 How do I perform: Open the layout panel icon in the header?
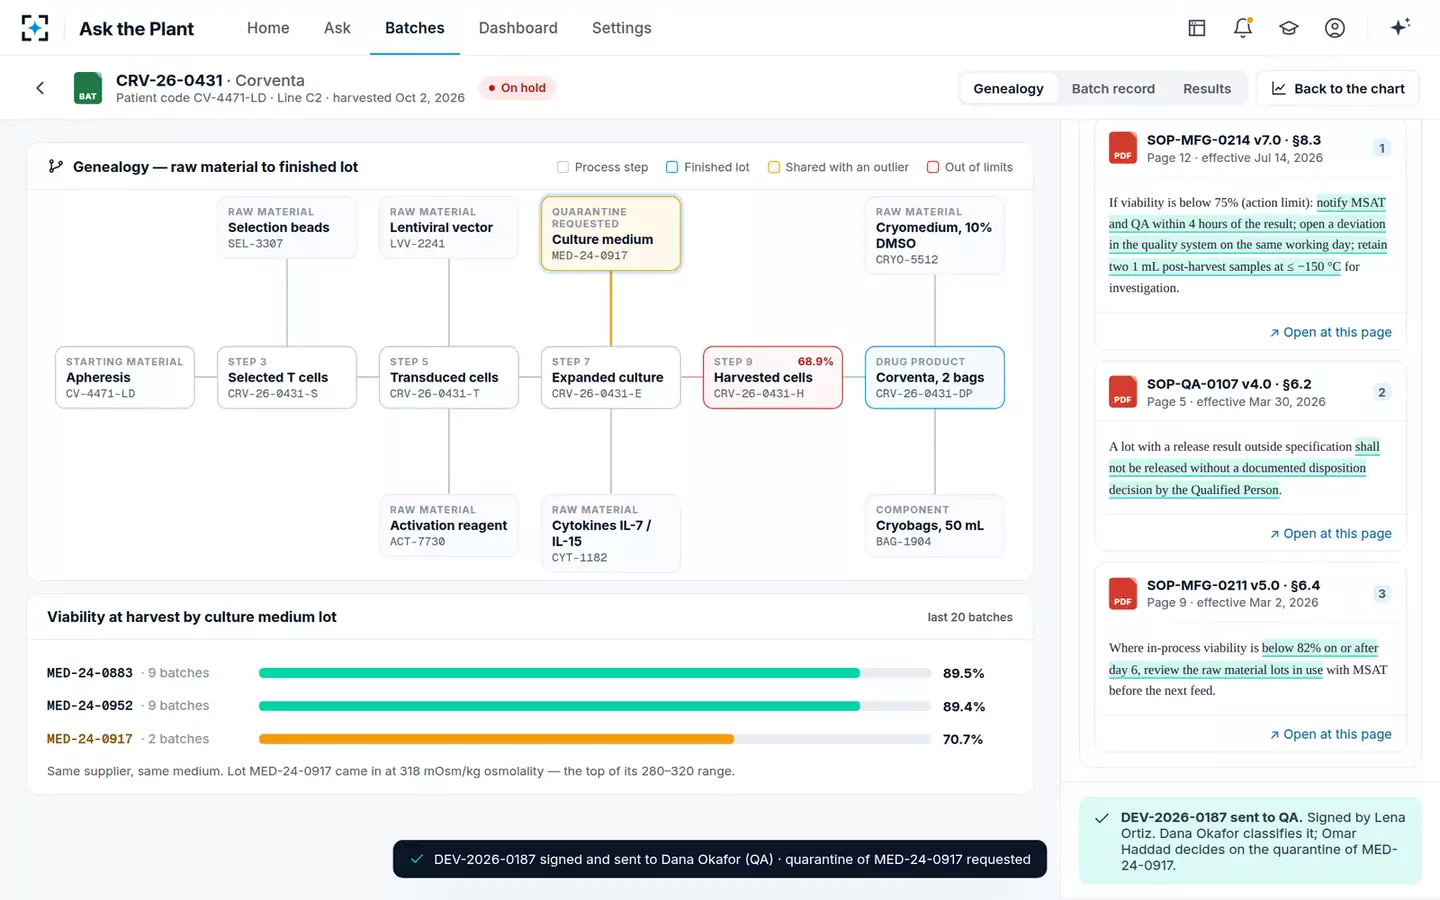tap(1197, 28)
